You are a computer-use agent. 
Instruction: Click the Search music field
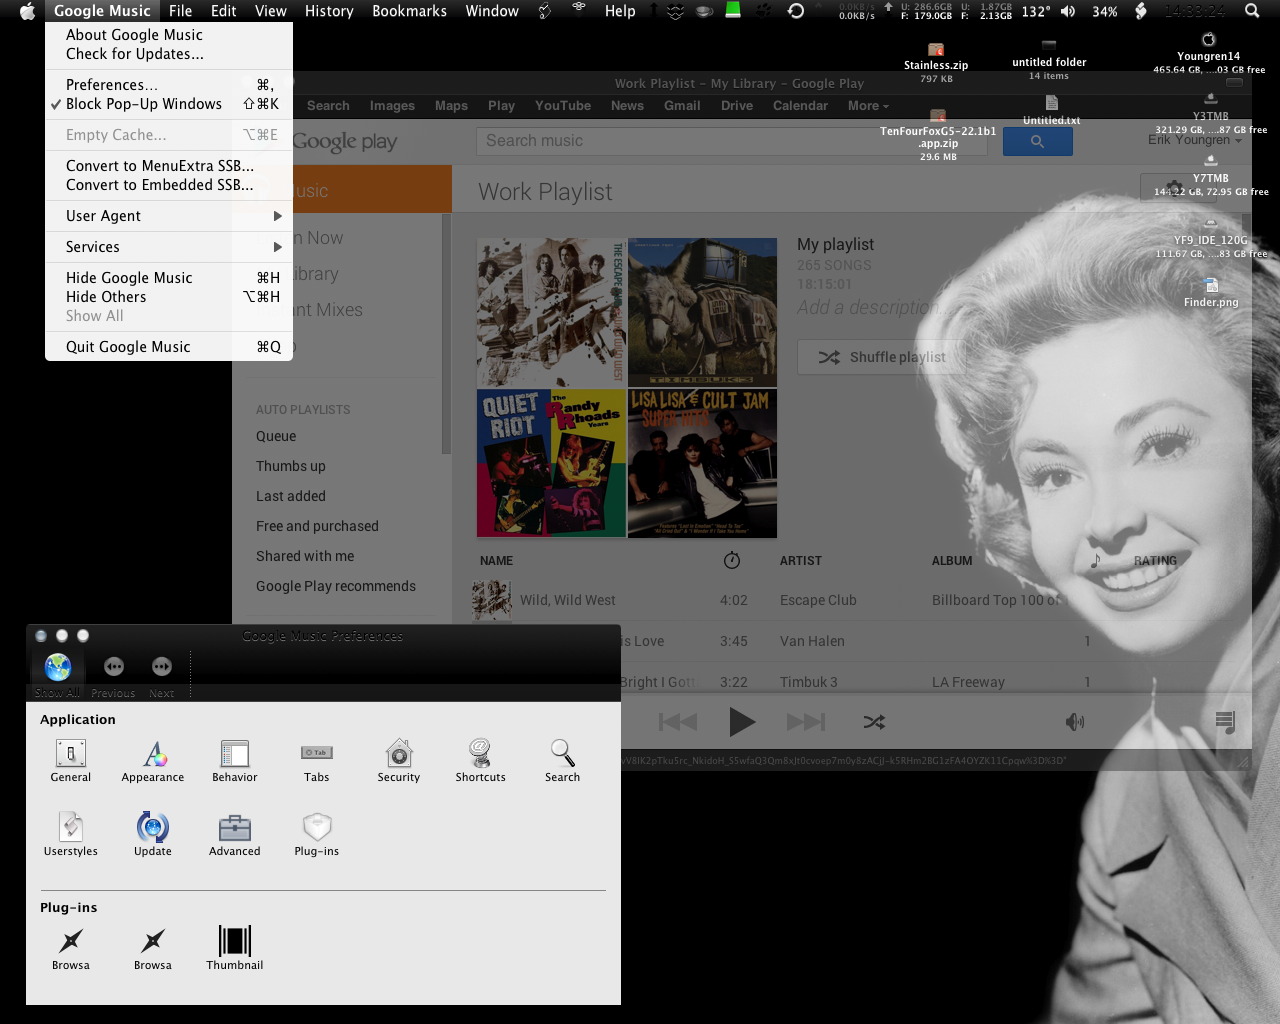click(731, 141)
